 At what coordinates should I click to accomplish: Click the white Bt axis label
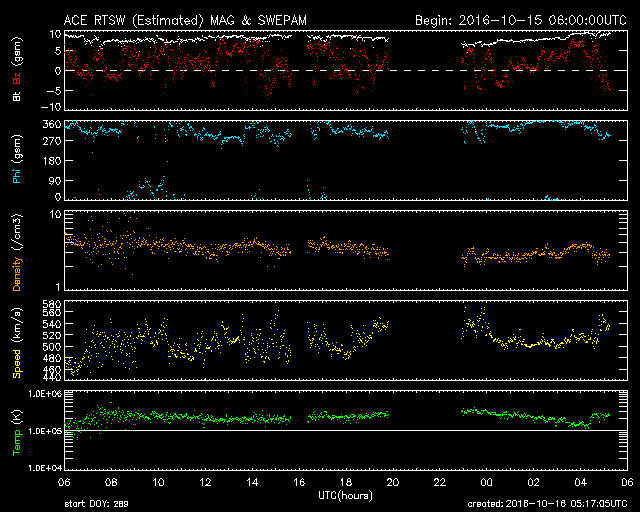(17, 96)
